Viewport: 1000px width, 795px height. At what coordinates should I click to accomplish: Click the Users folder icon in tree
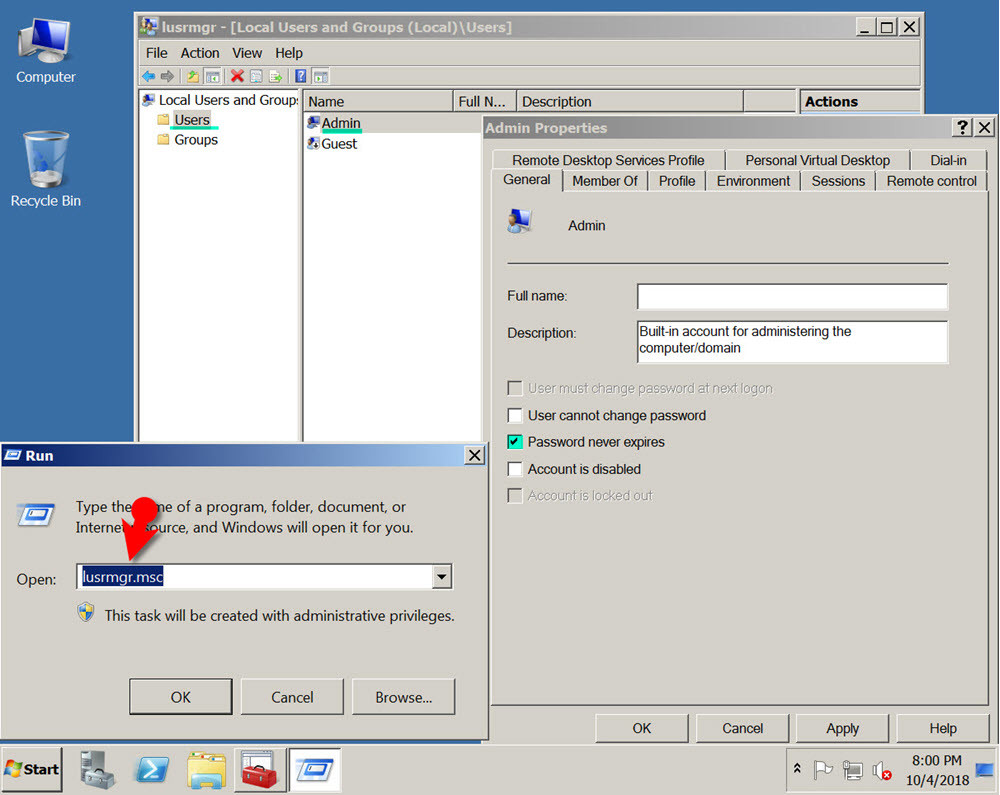tap(163, 120)
